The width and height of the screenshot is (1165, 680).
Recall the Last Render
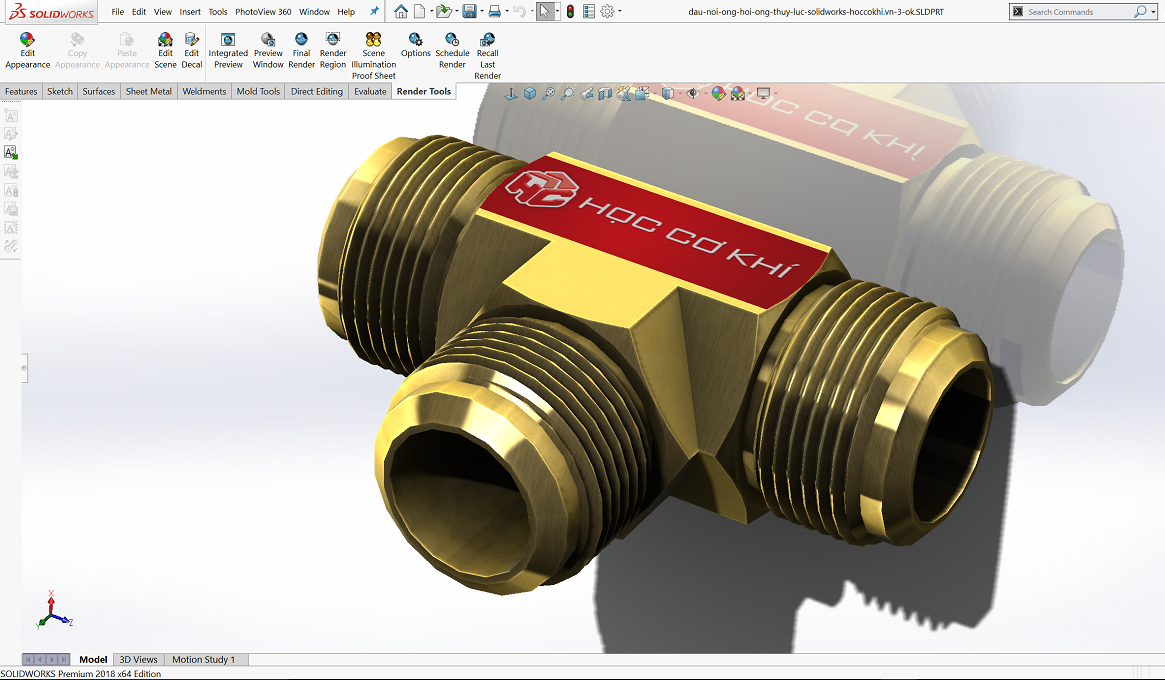487,56
